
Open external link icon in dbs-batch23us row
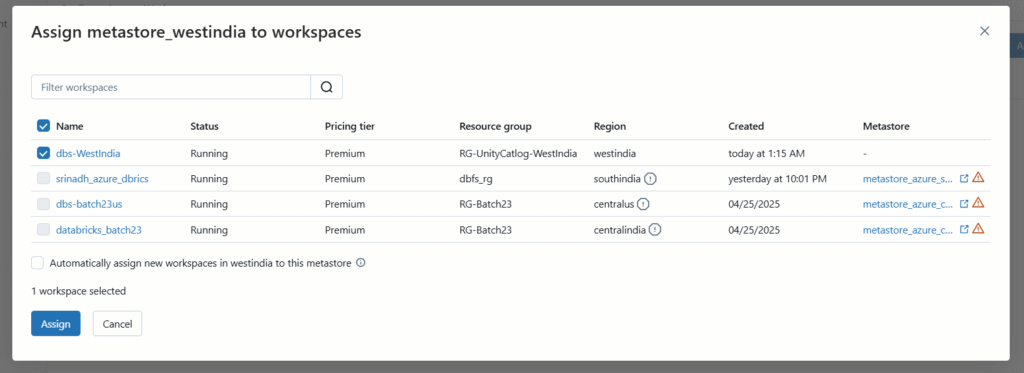click(x=963, y=204)
